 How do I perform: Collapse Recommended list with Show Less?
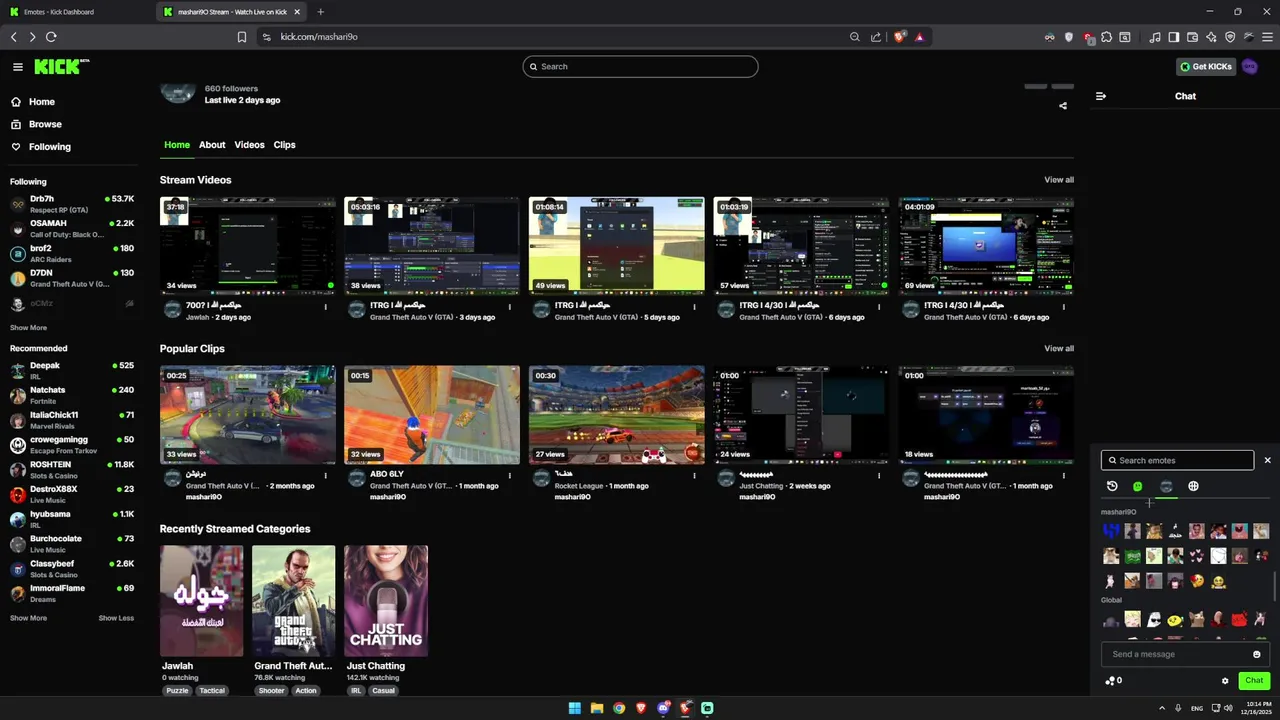[x=116, y=618]
